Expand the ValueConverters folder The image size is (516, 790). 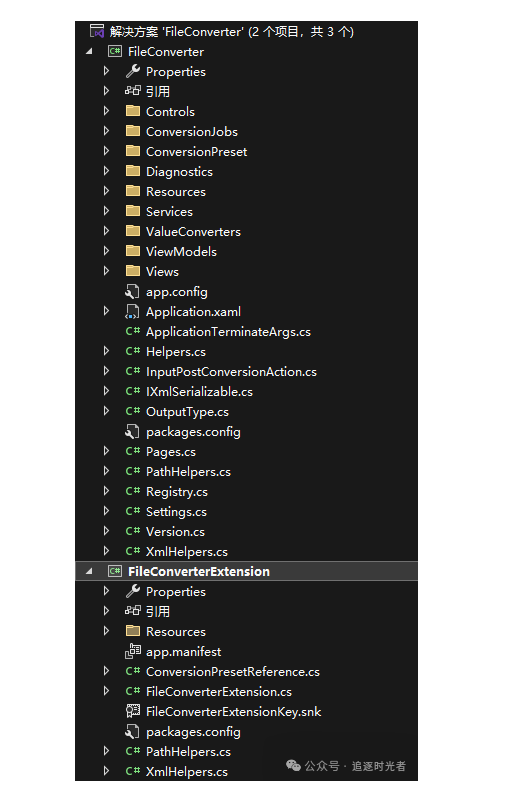point(106,231)
